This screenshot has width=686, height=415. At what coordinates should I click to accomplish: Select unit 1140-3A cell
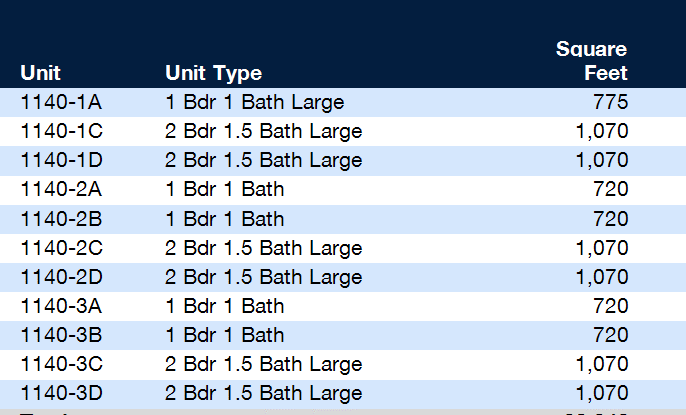[61, 306]
